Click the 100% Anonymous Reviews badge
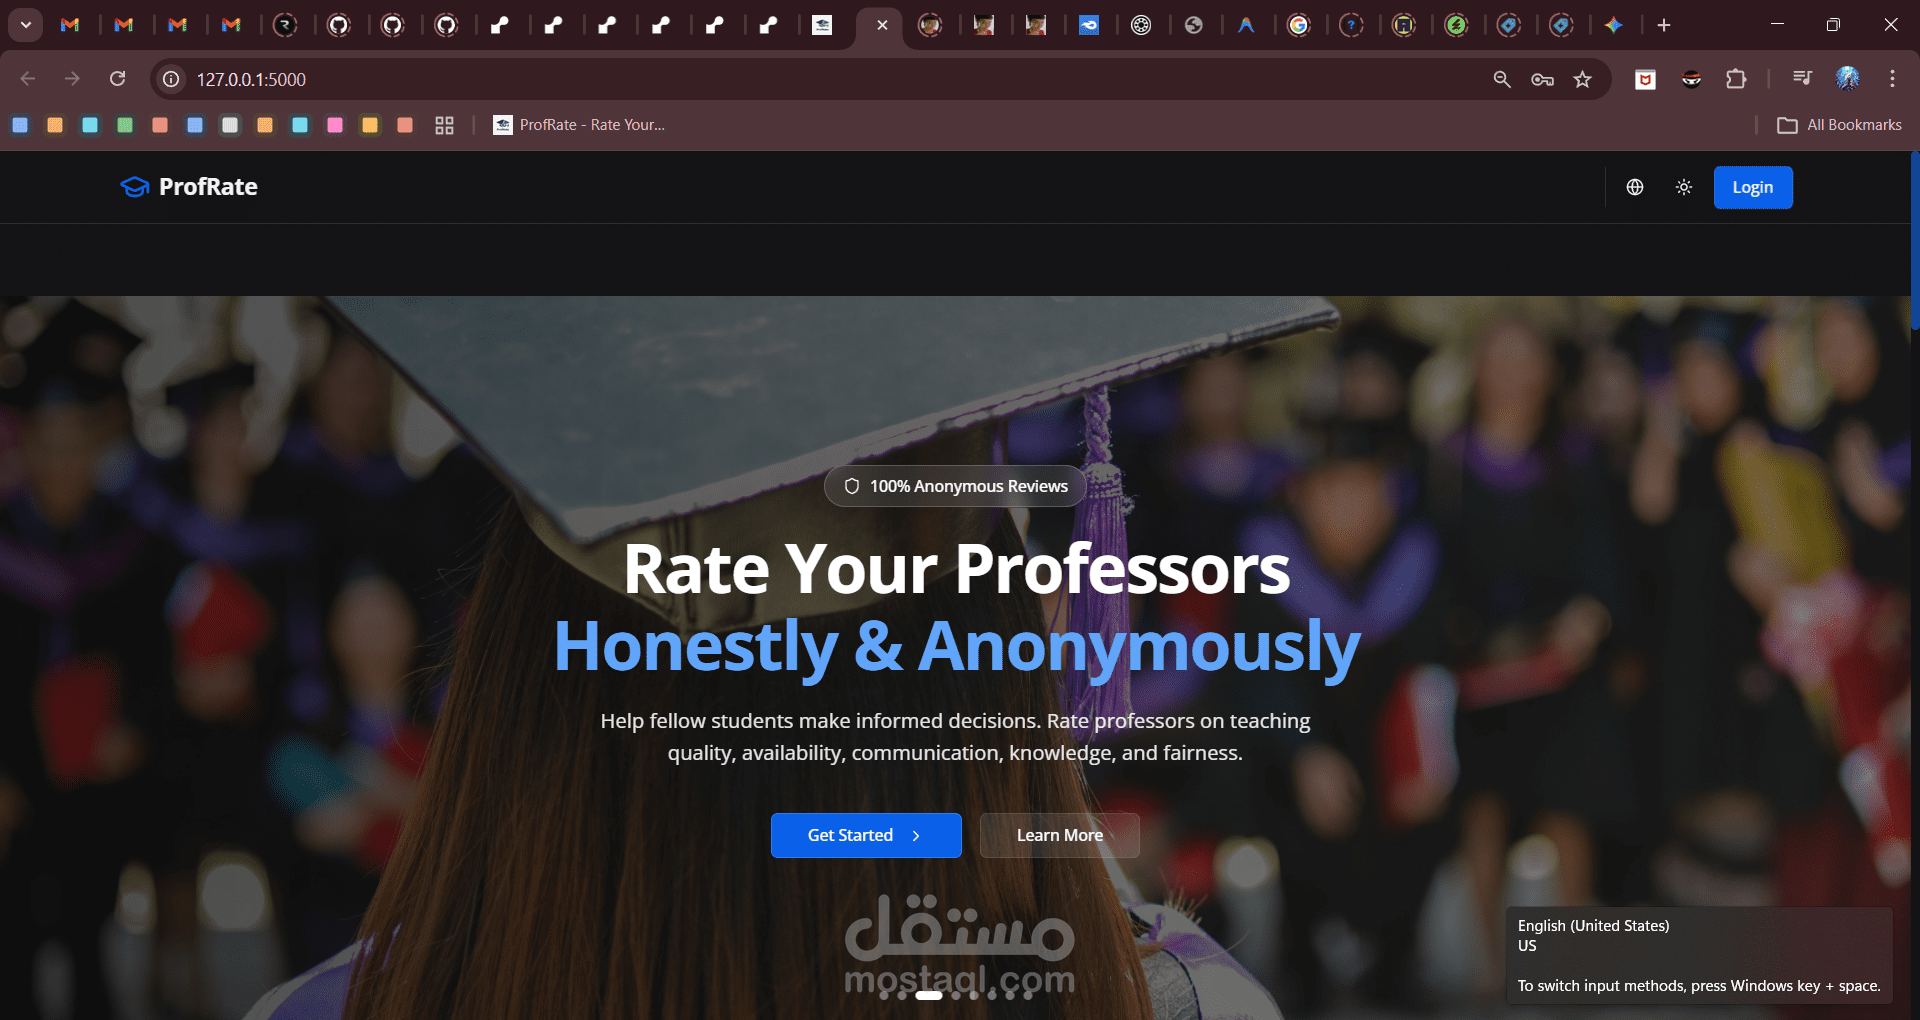 coord(955,486)
